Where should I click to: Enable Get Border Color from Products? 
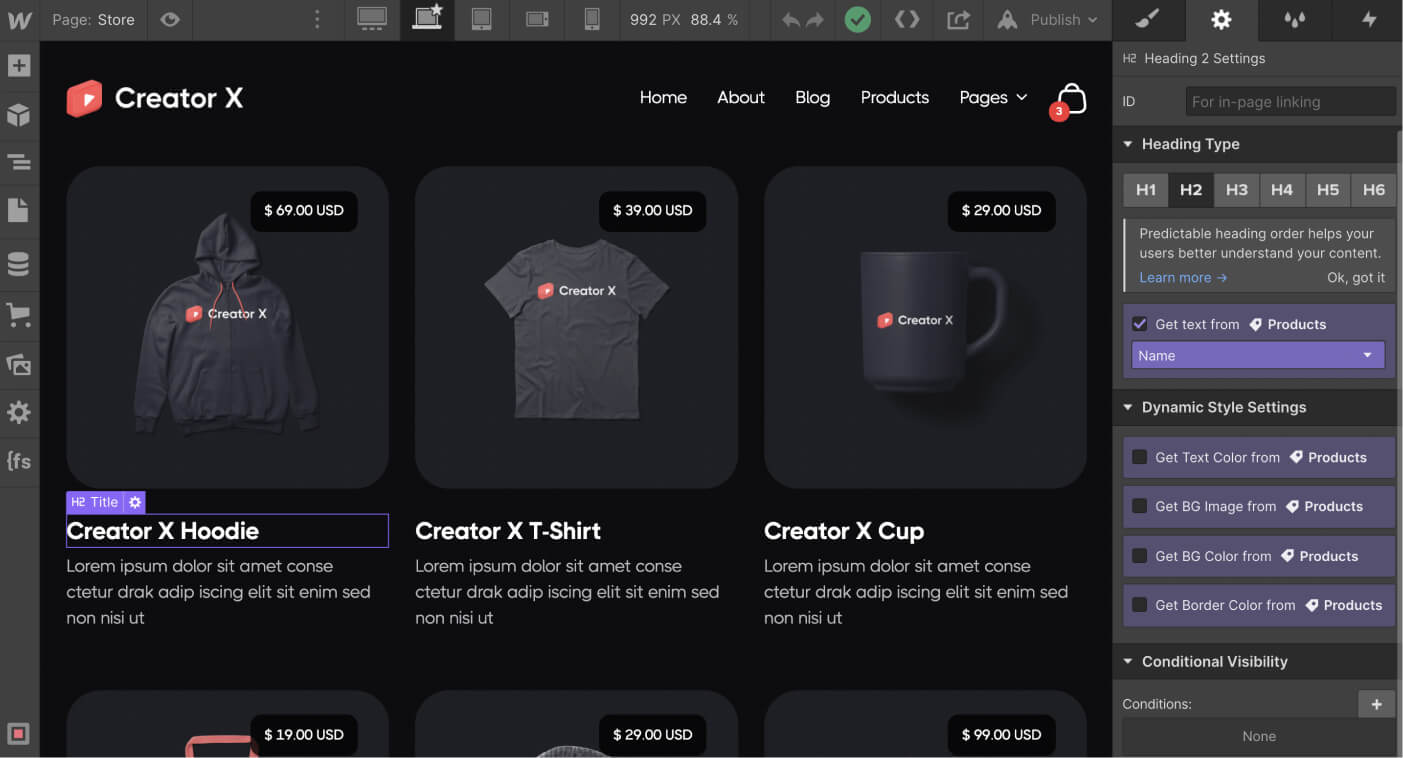tap(1139, 605)
